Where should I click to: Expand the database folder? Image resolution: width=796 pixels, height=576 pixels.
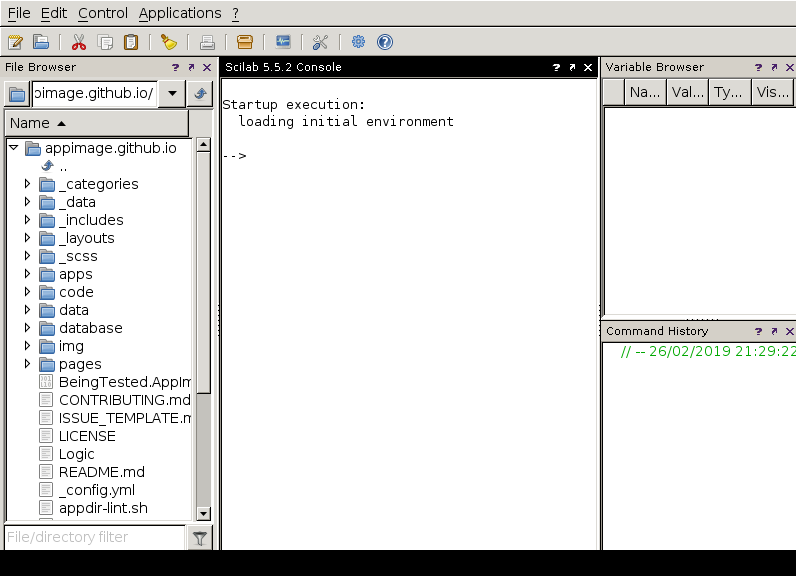27,328
